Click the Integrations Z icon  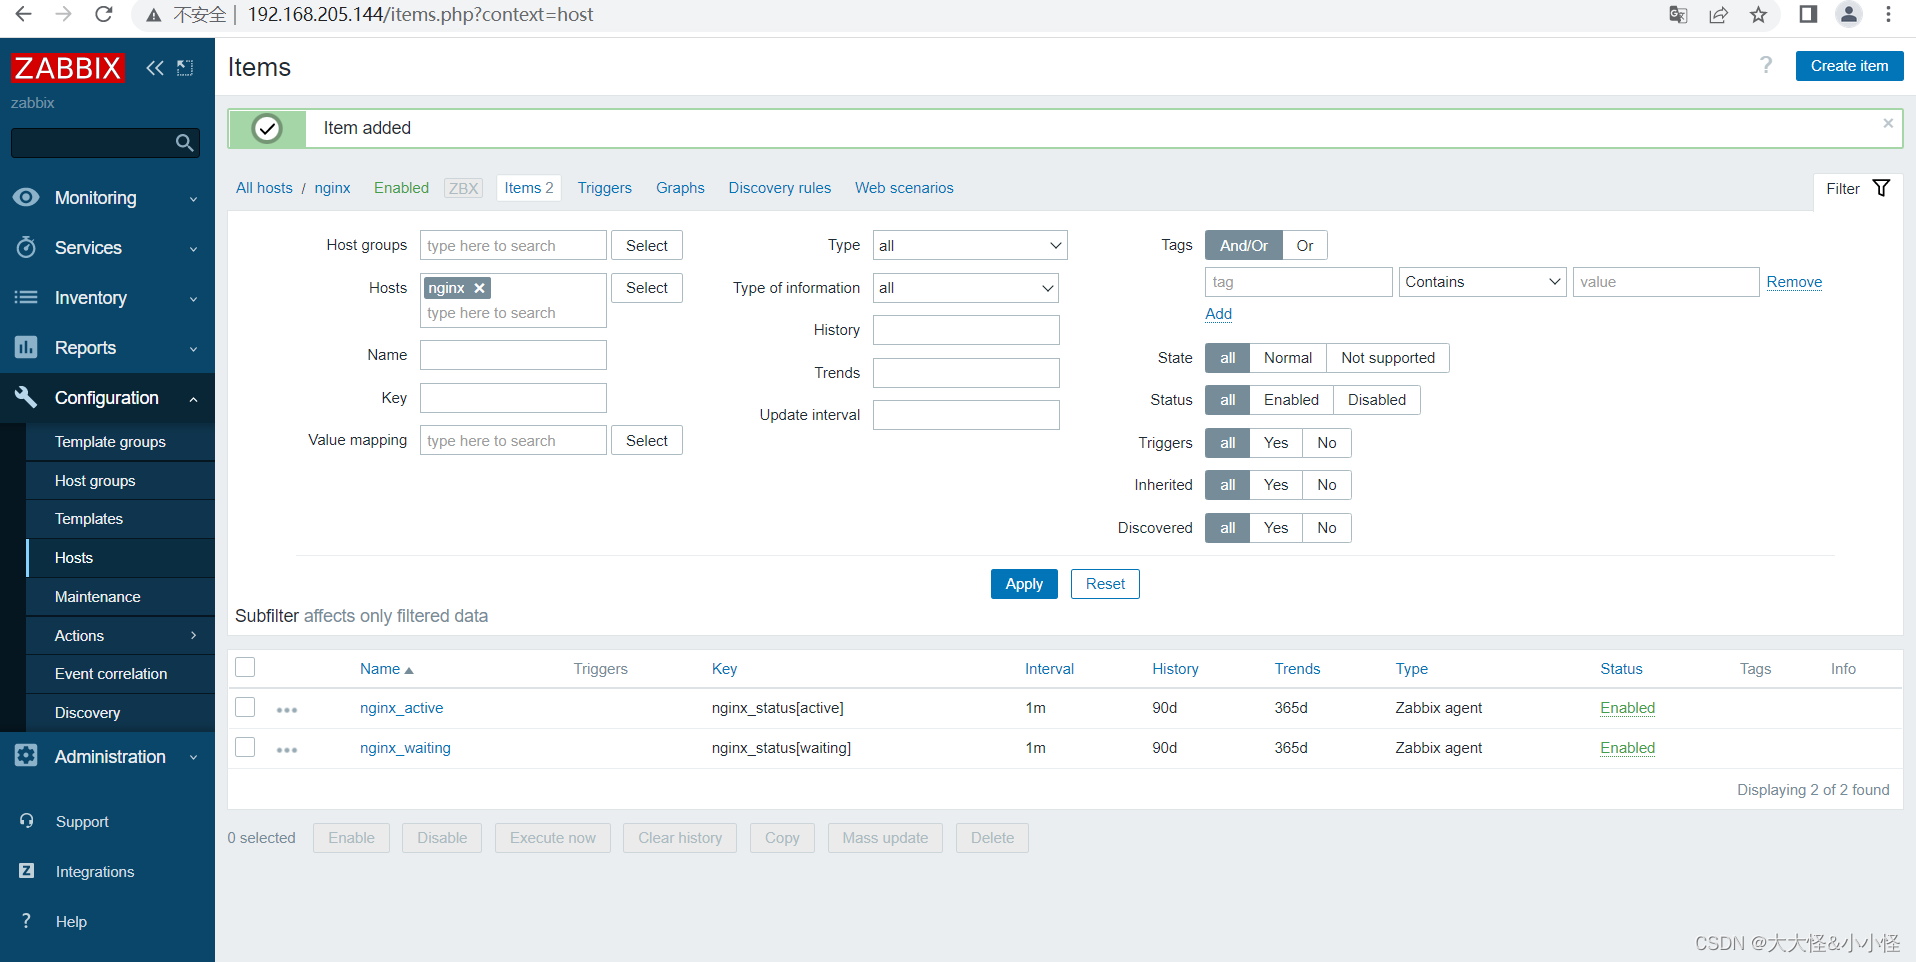[x=27, y=871]
